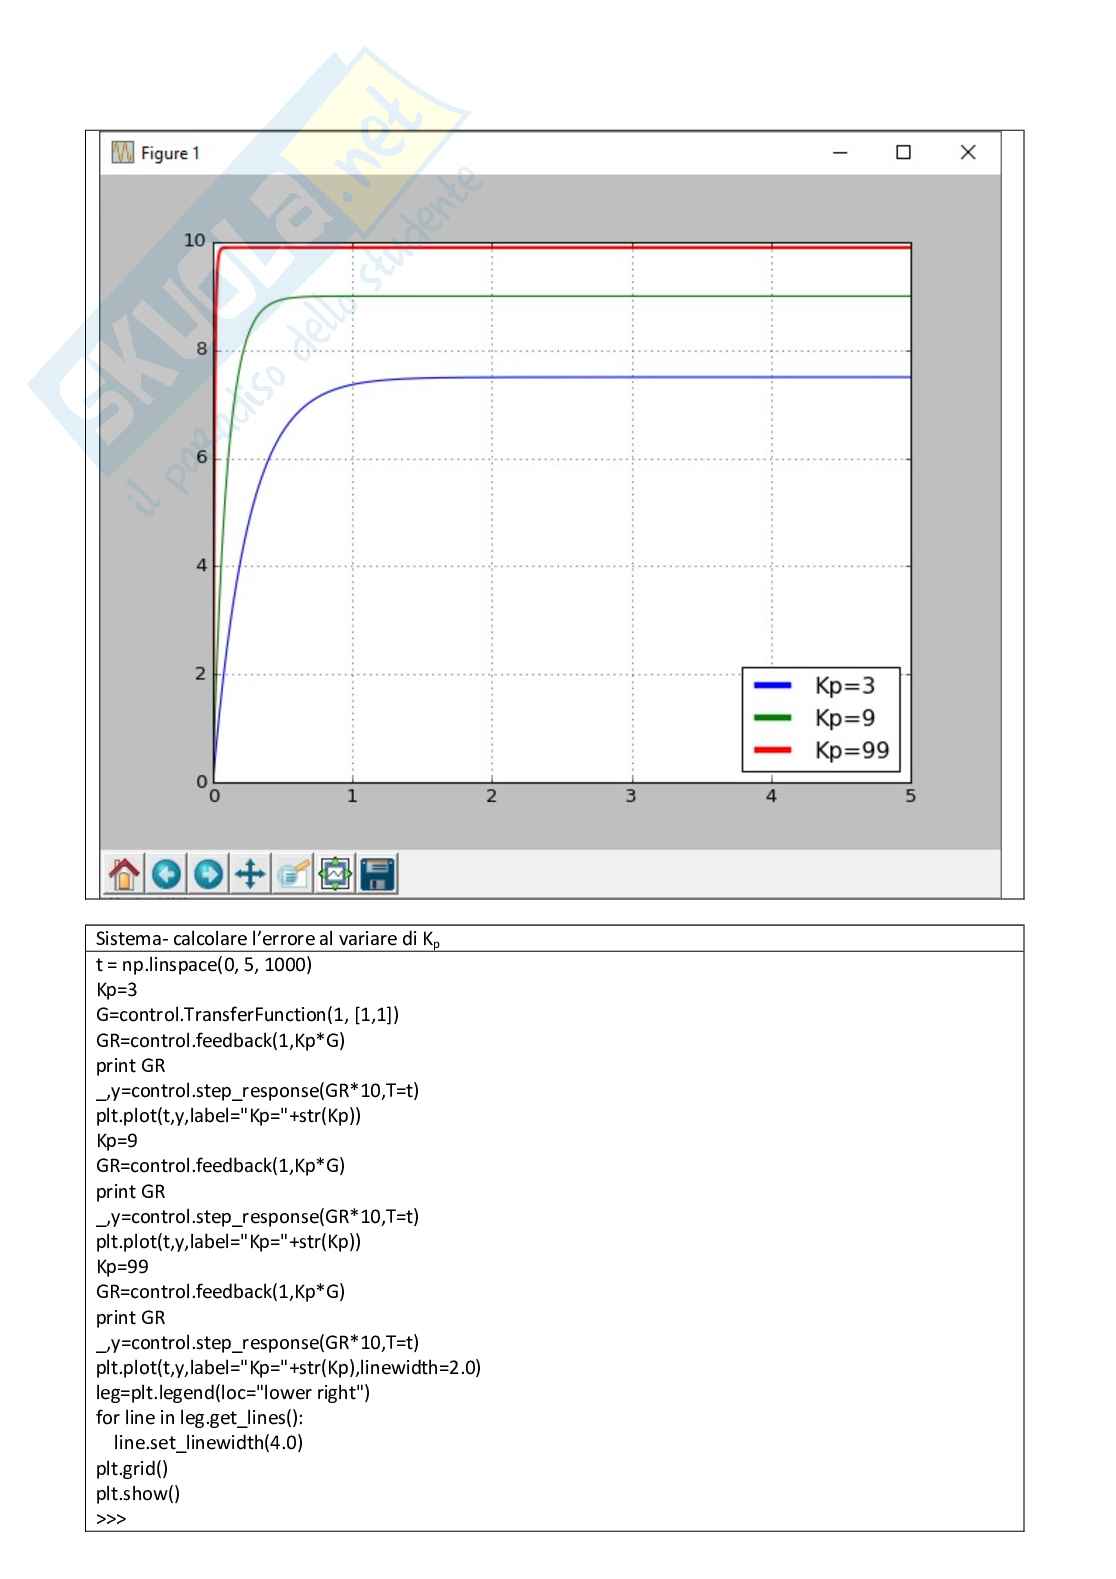Click the >>> prompt below the code
The image size is (1116, 1579).
pyautogui.click(x=111, y=1518)
